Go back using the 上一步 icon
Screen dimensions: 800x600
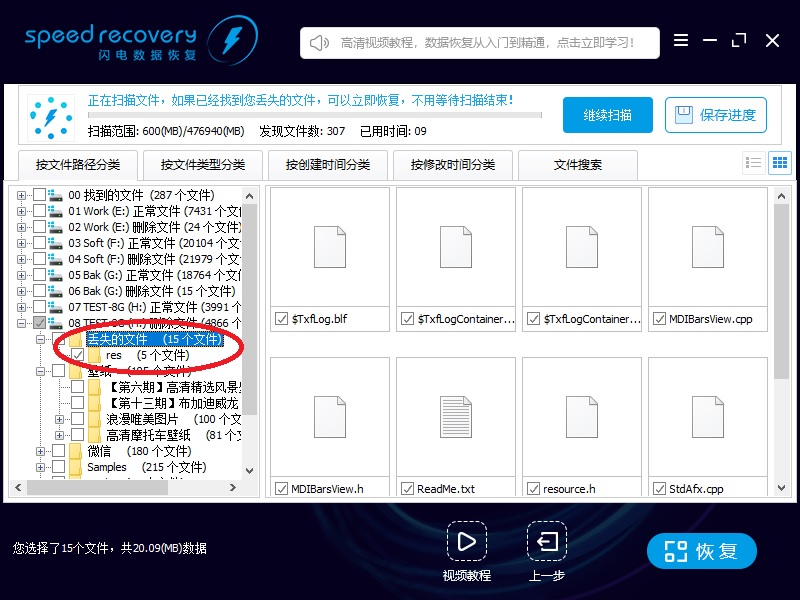546,542
